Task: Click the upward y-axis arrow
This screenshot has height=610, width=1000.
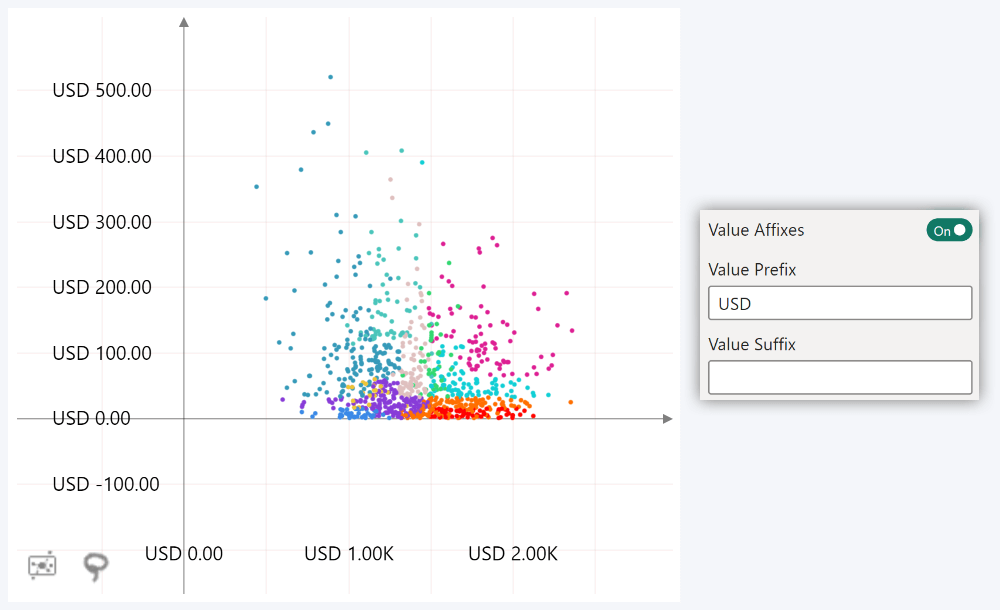Action: pyautogui.click(x=184, y=20)
